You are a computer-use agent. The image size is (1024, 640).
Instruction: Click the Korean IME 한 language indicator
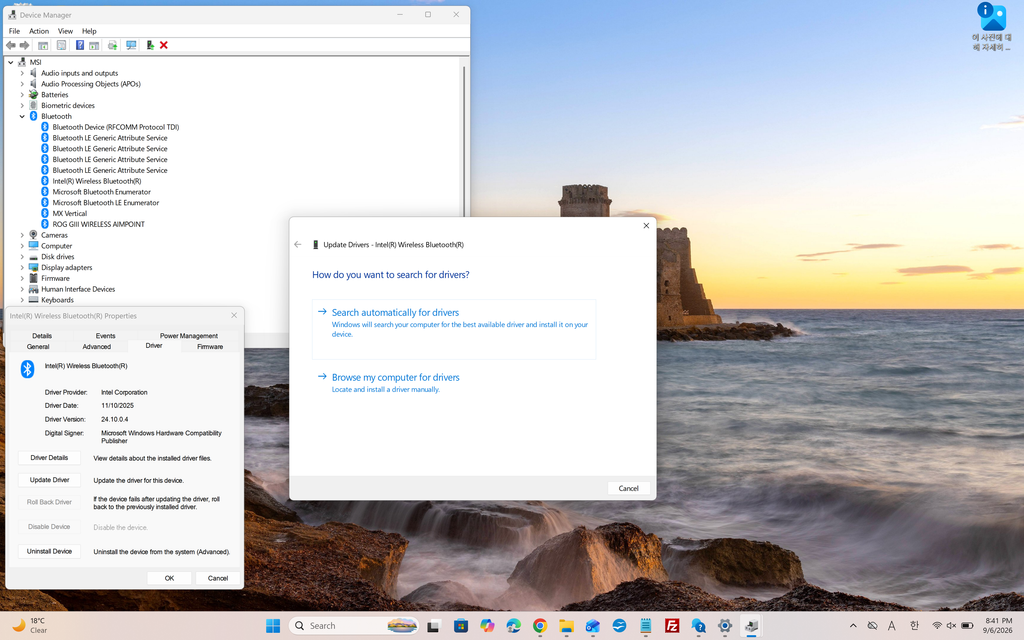point(914,626)
